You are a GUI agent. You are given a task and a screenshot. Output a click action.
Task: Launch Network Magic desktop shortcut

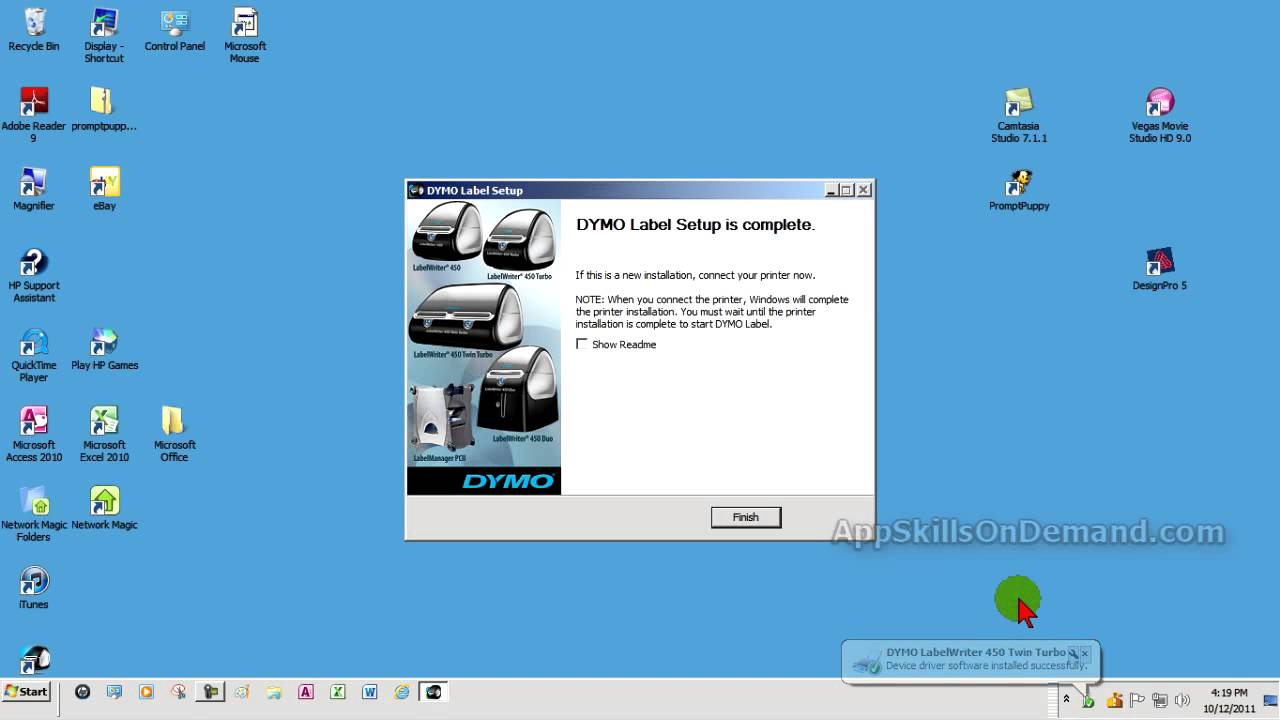(x=104, y=508)
